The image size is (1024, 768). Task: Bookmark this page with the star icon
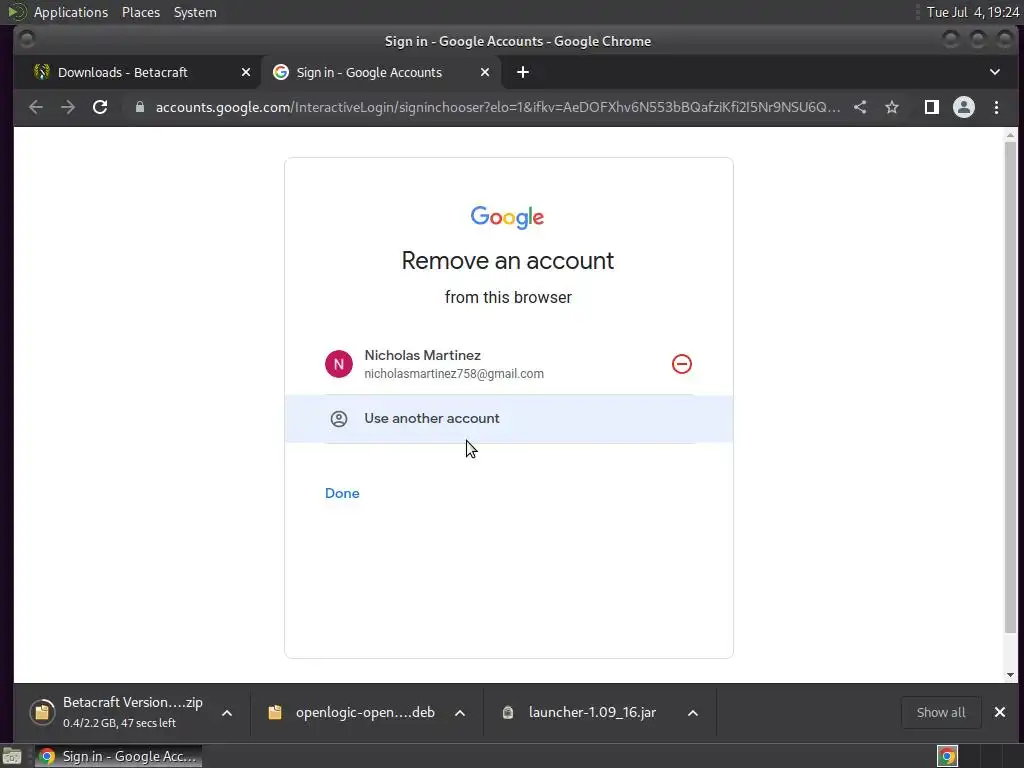click(892, 107)
